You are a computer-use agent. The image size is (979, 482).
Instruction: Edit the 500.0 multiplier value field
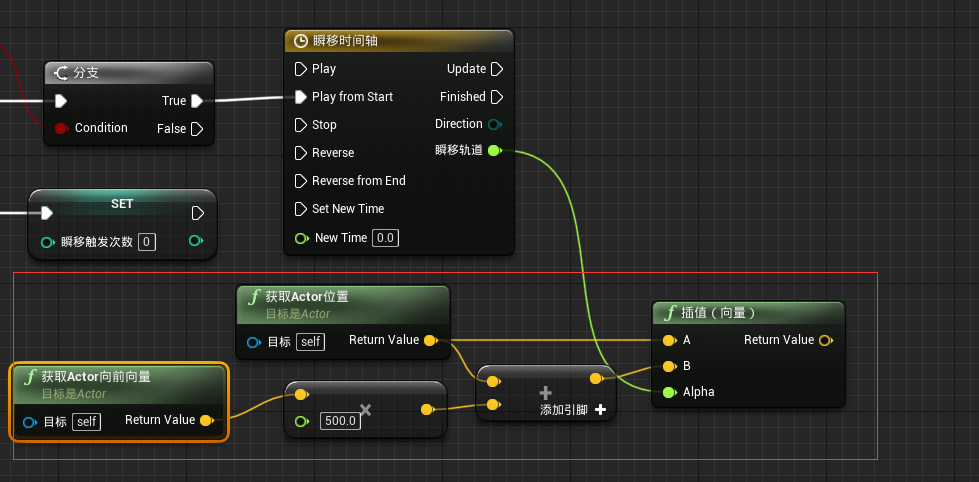click(340, 421)
